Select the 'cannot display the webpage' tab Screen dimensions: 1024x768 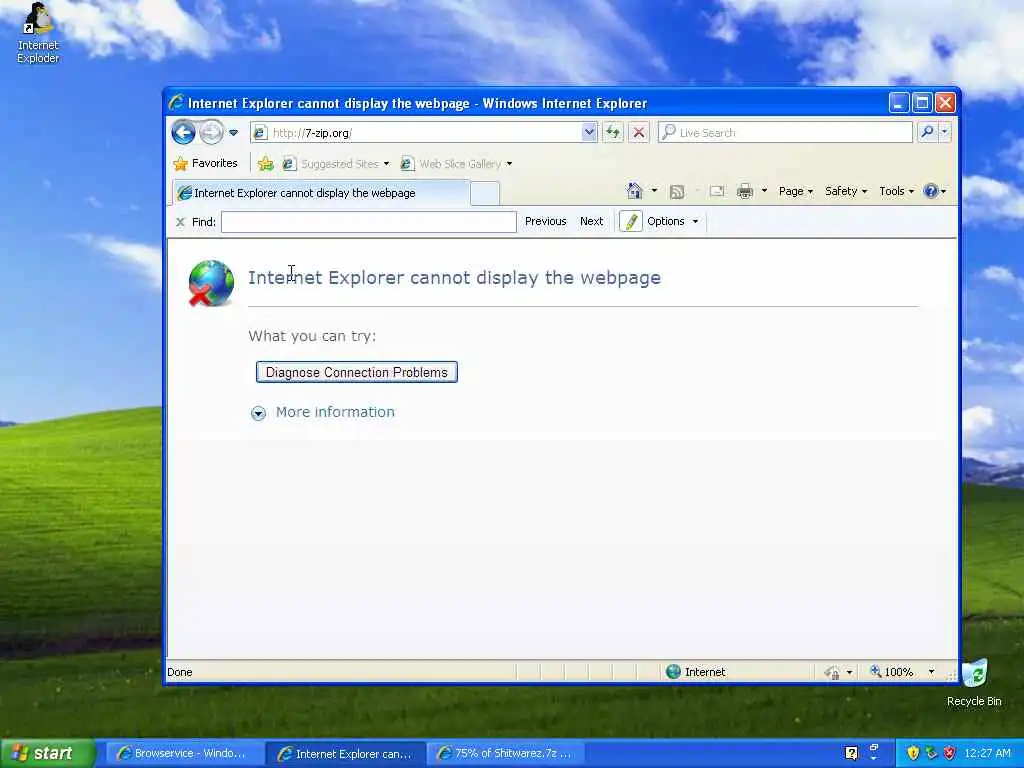click(320, 193)
